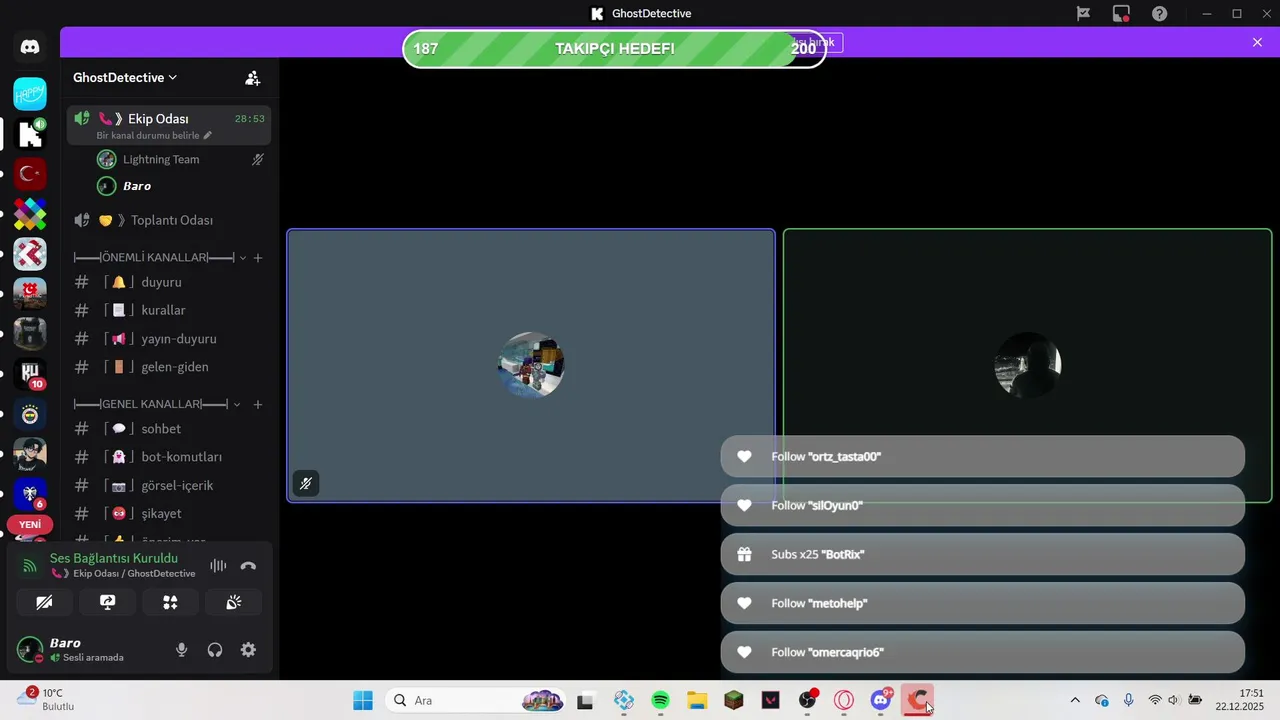Click the 'Follow metohelp' alert

(x=982, y=603)
